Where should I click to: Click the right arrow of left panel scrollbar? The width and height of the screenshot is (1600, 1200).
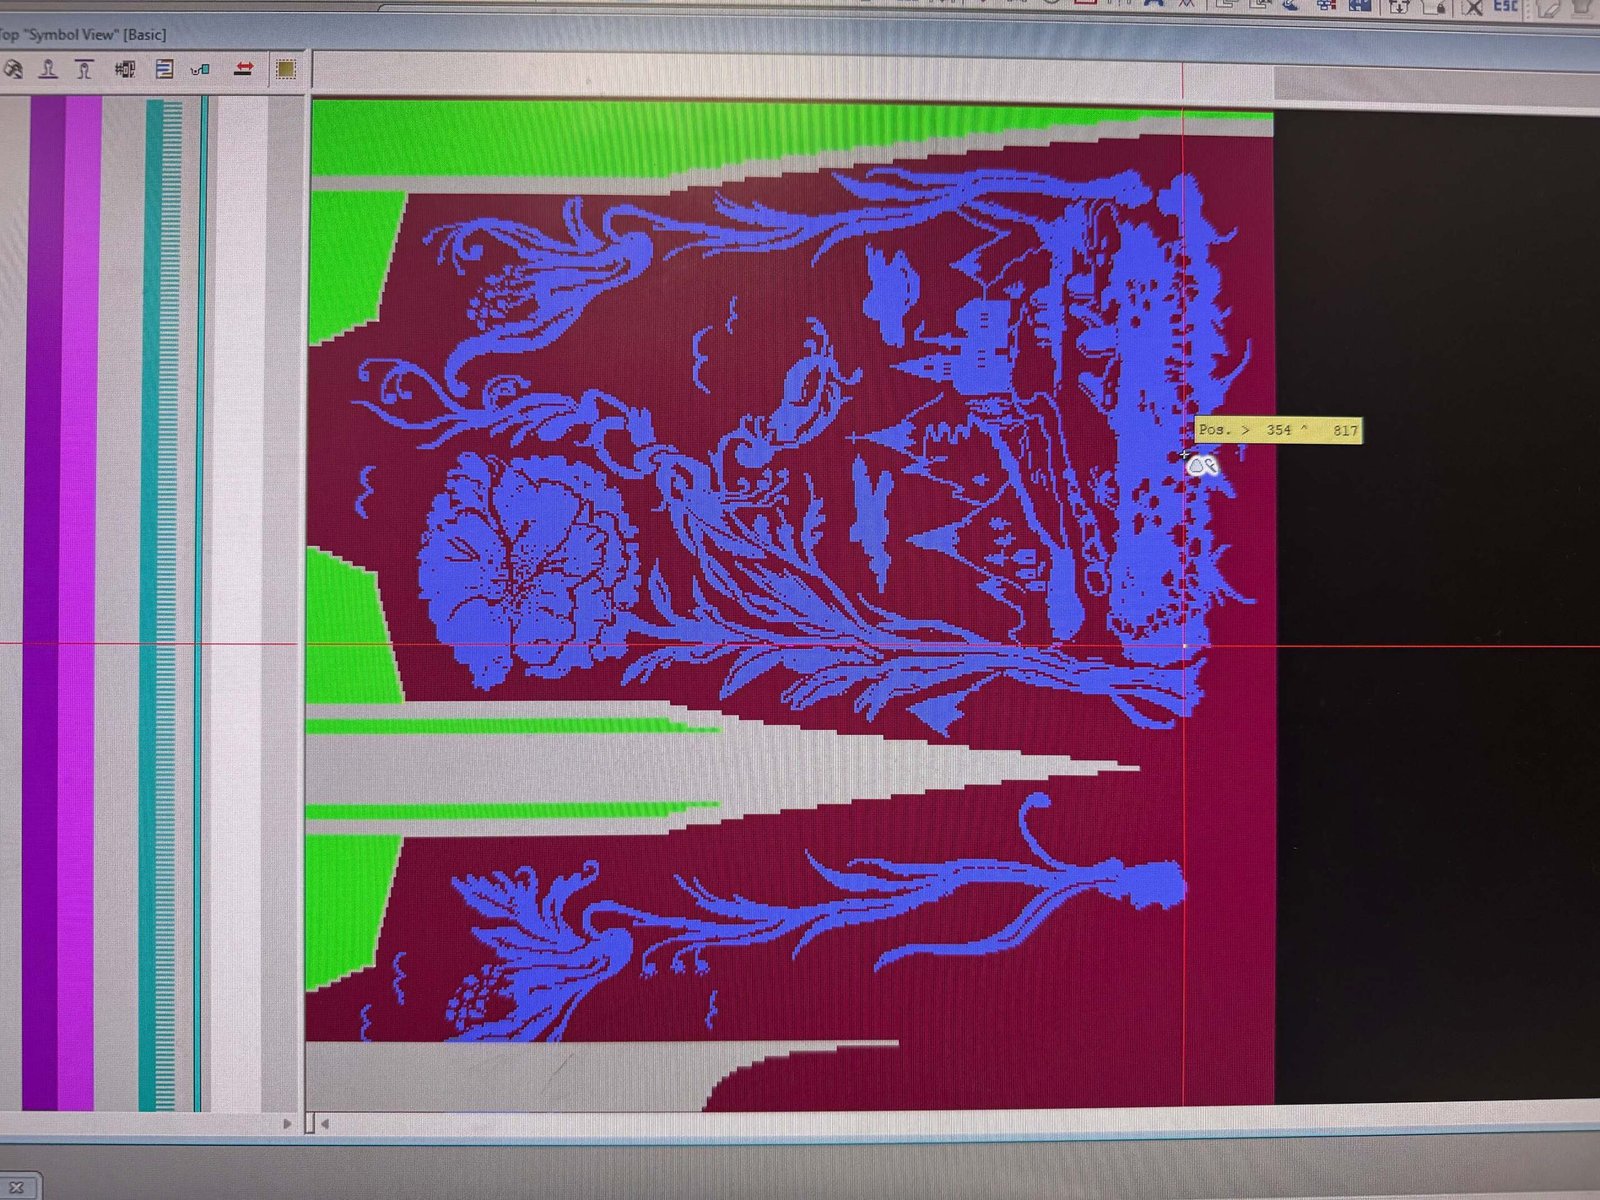287,1124
